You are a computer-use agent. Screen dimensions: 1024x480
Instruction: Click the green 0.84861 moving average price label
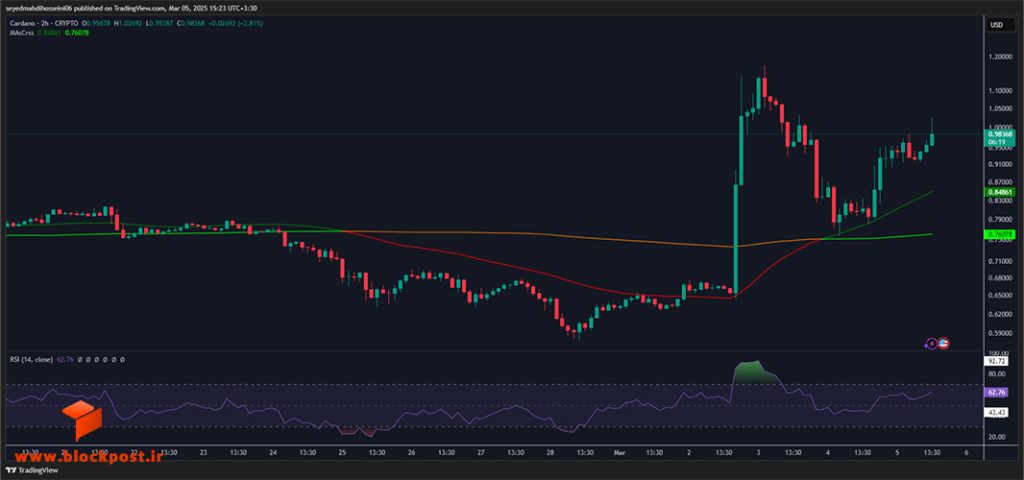999,192
